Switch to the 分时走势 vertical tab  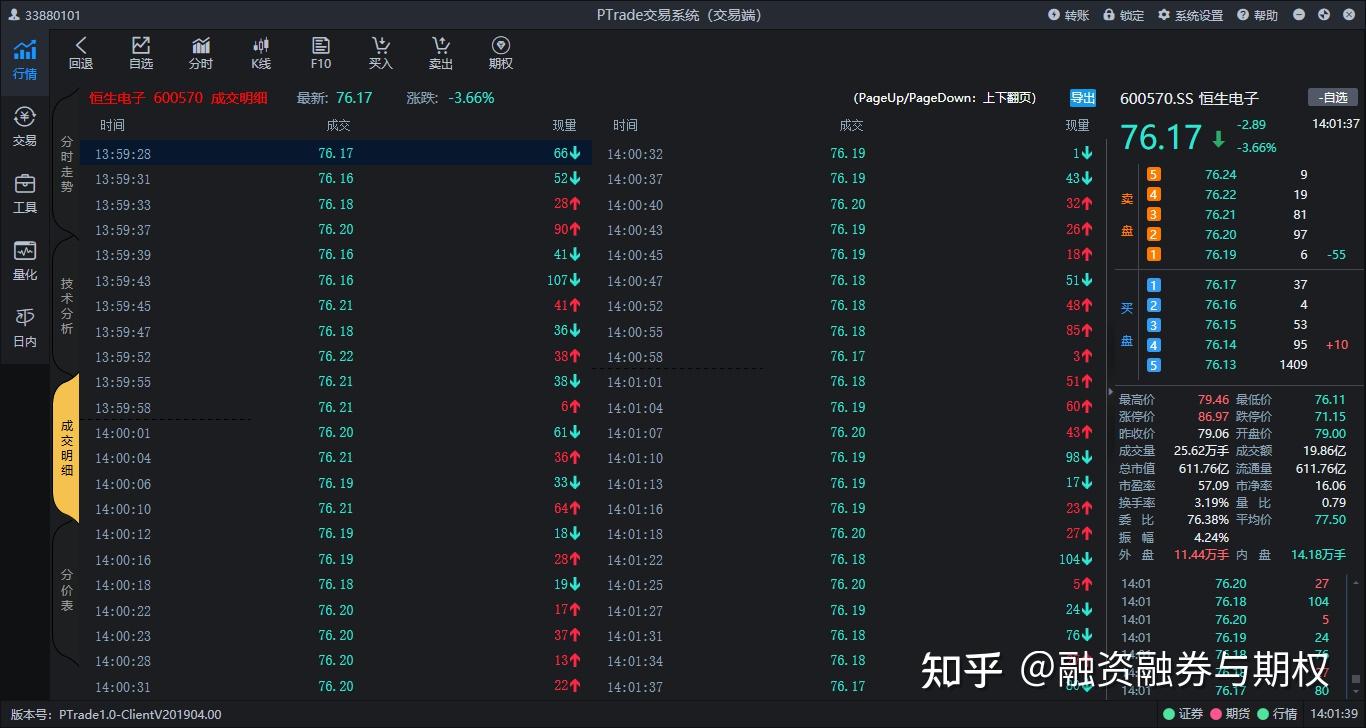pos(67,165)
